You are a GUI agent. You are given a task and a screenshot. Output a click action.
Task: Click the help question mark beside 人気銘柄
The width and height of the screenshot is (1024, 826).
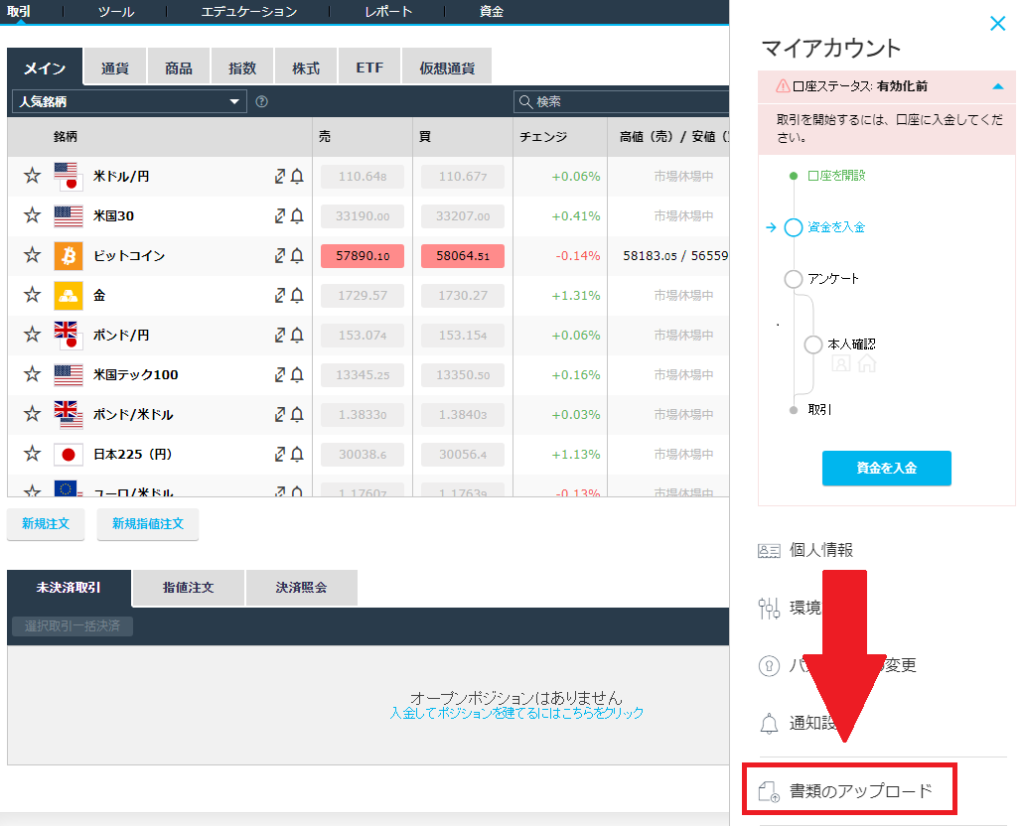pyautogui.click(x=262, y=102)
